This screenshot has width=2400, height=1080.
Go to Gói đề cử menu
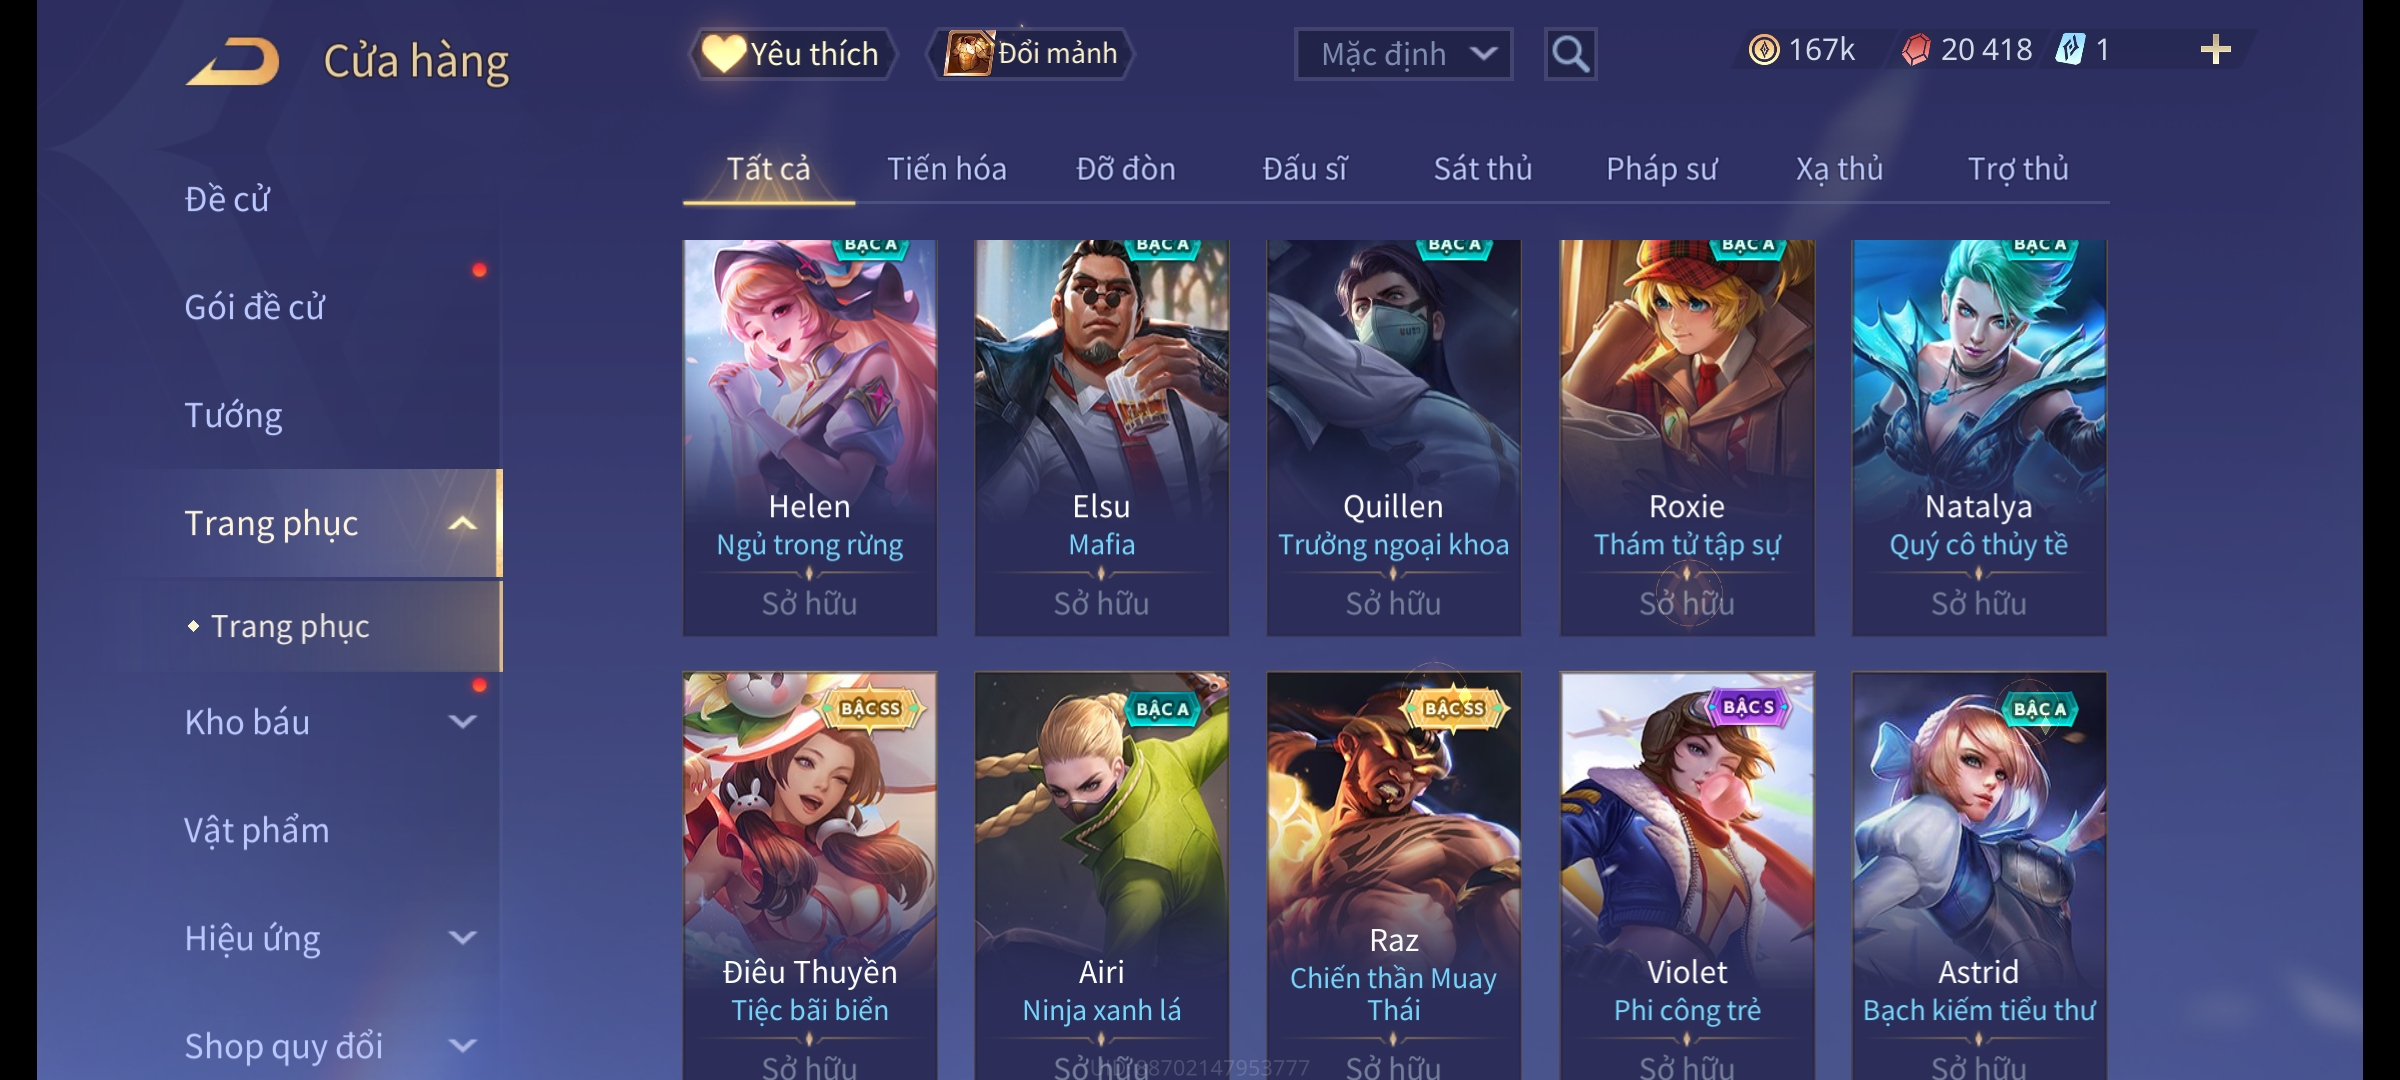click(254, 307)
